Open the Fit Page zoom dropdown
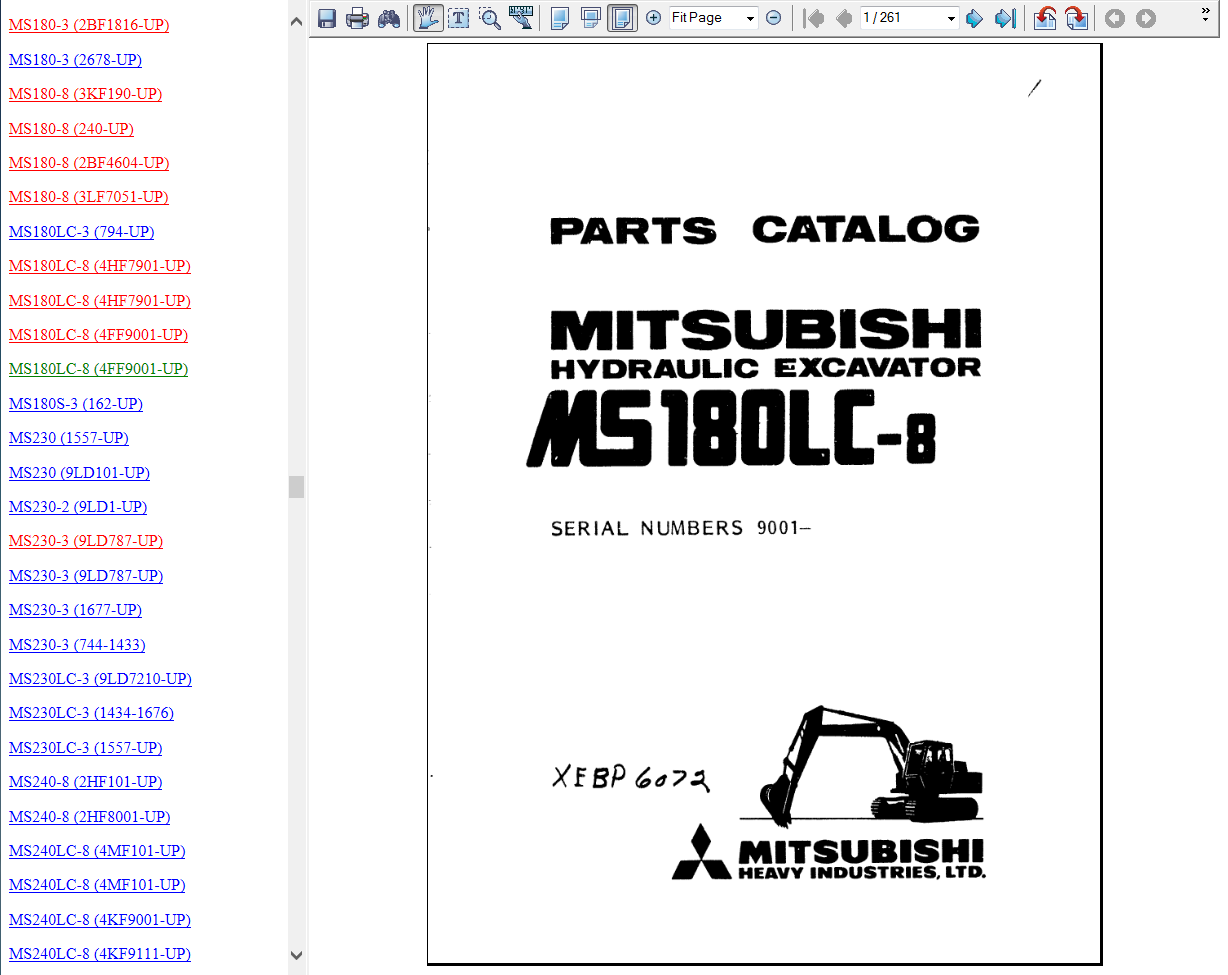1228x975 pixels. (x=713, y=18)
